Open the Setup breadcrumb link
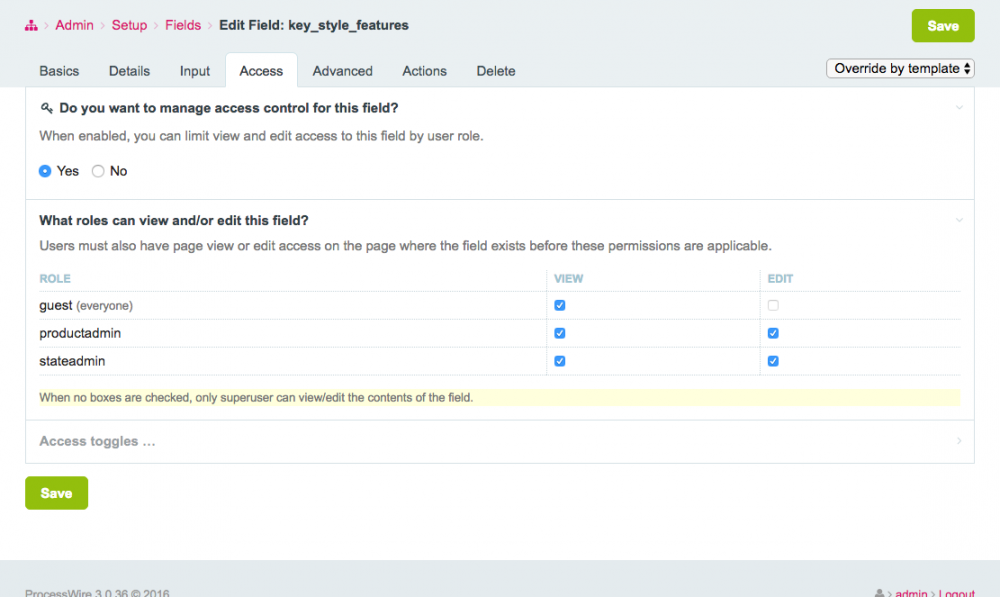Viewport: 1000px width, 597px height. point(129,25)
